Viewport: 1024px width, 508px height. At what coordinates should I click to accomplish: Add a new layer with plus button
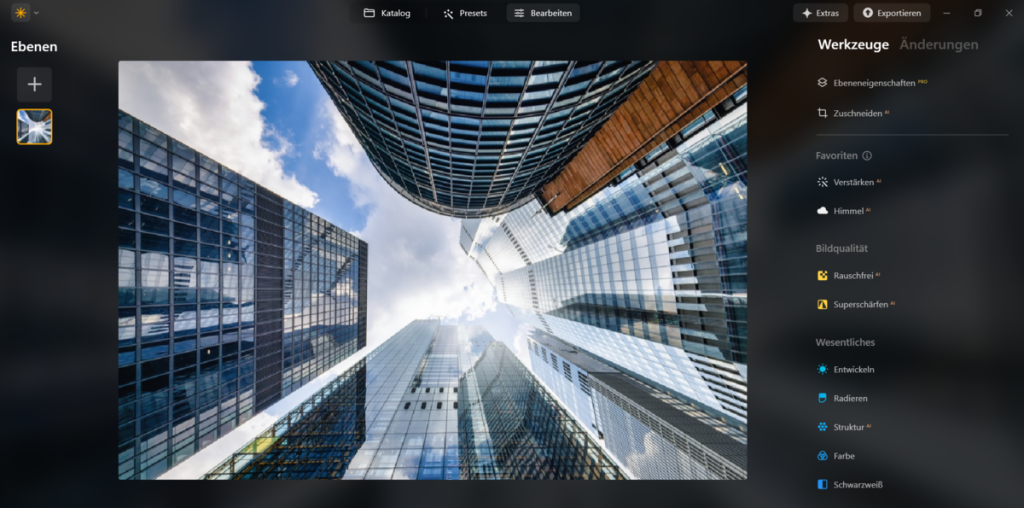pos(34,84)
